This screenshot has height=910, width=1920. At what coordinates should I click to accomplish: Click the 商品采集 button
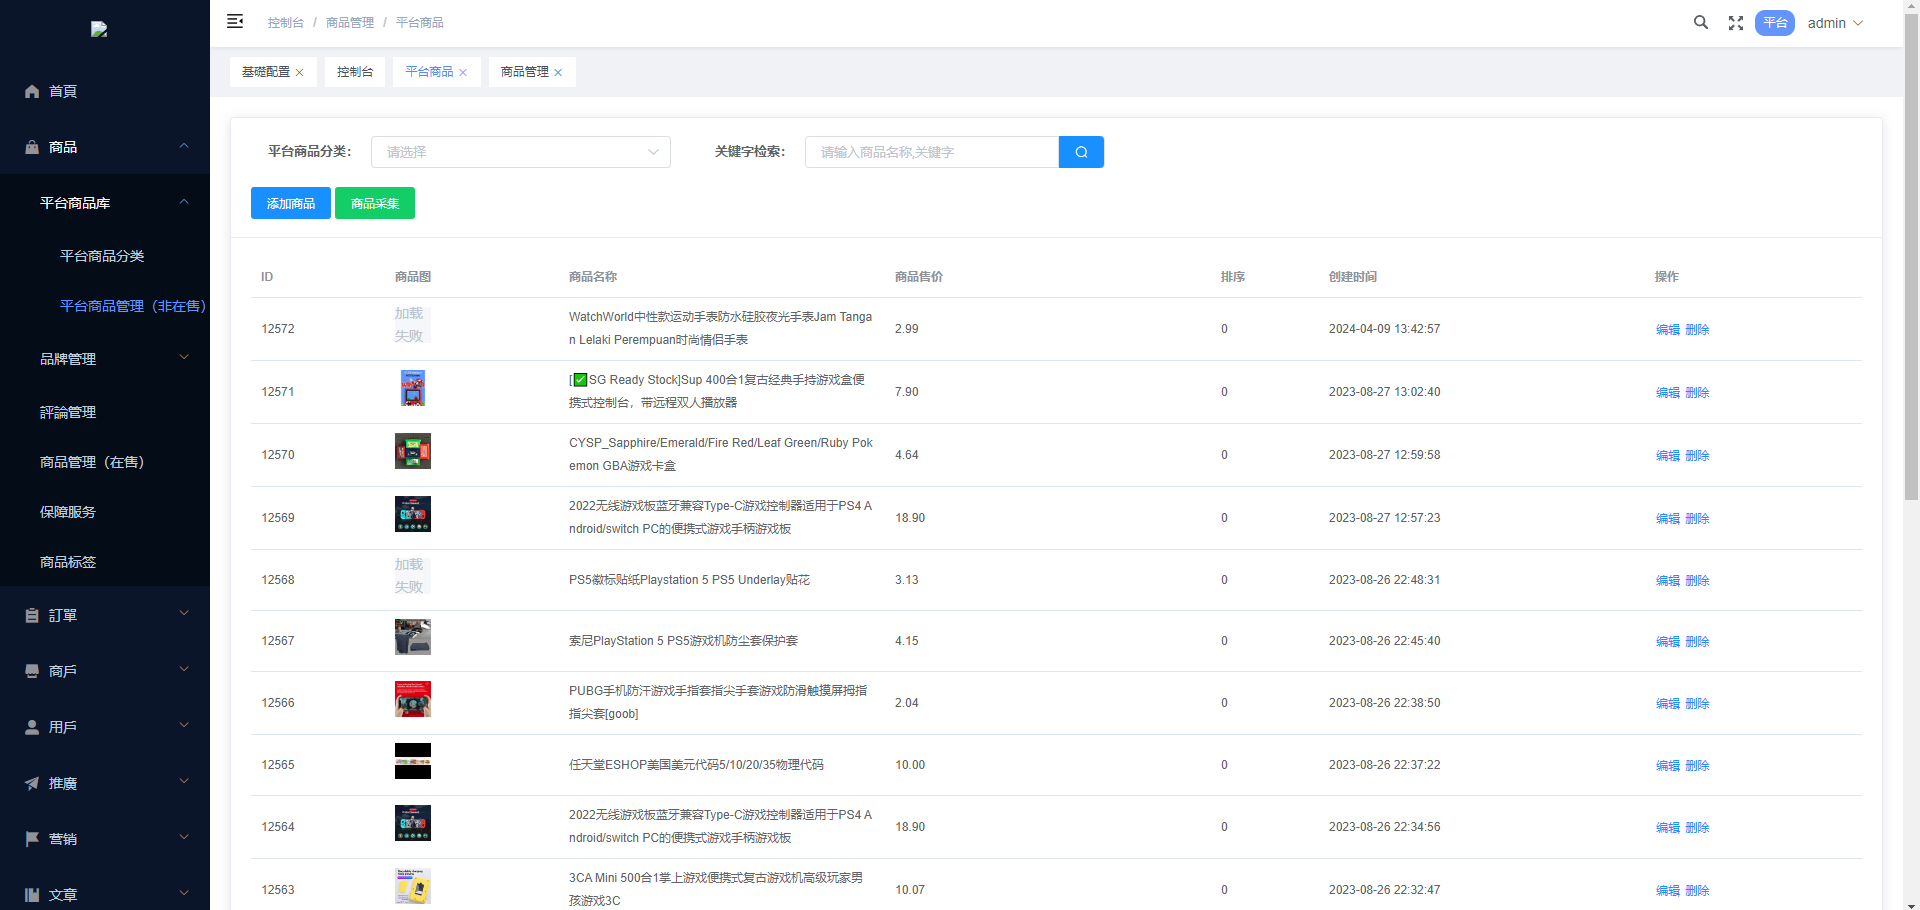[374, 203]
